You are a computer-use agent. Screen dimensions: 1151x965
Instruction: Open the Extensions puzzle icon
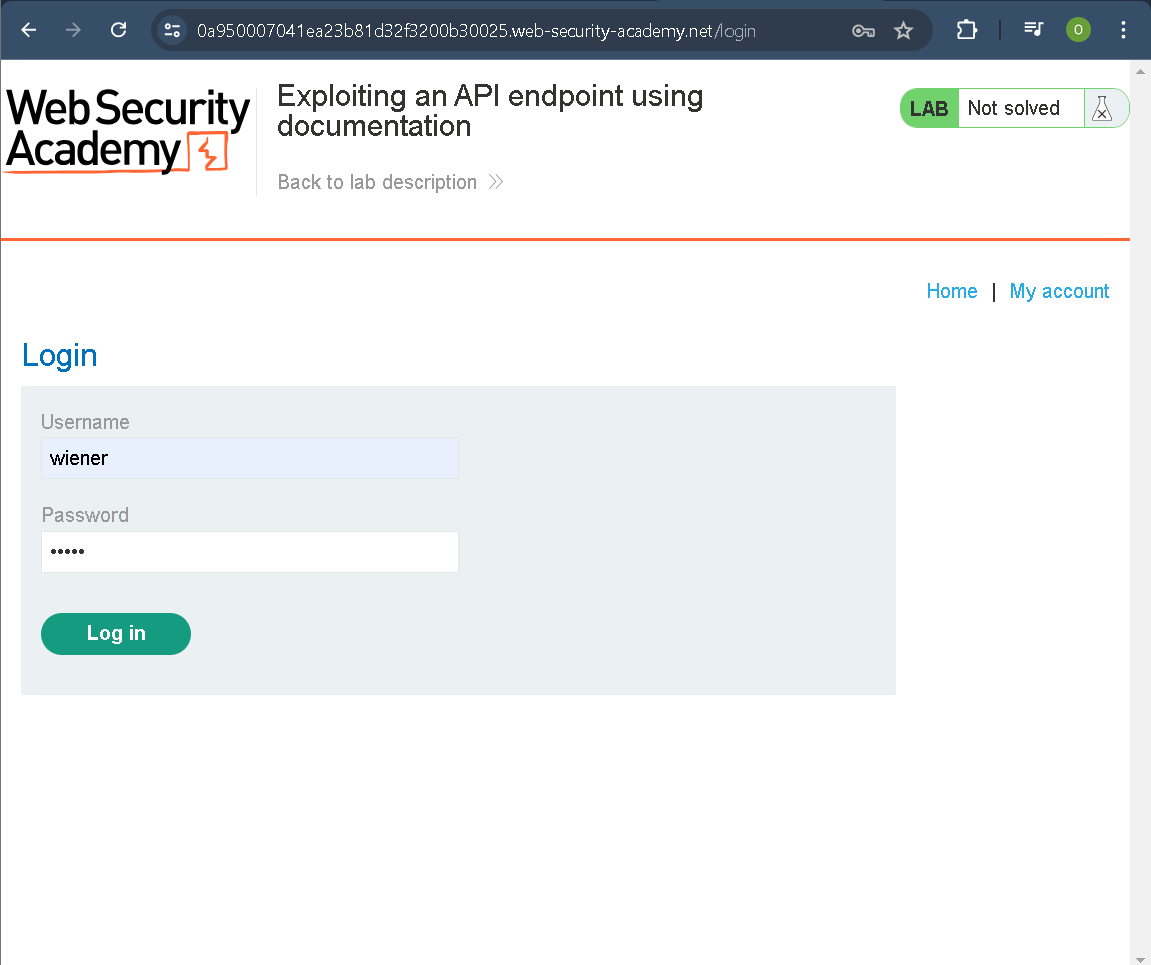[x=966, y=30]
